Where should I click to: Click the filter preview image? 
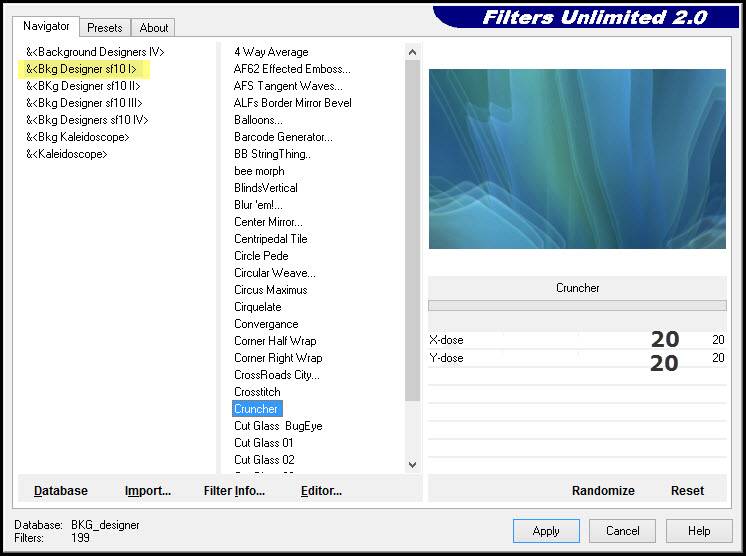[x=577, y=159]
